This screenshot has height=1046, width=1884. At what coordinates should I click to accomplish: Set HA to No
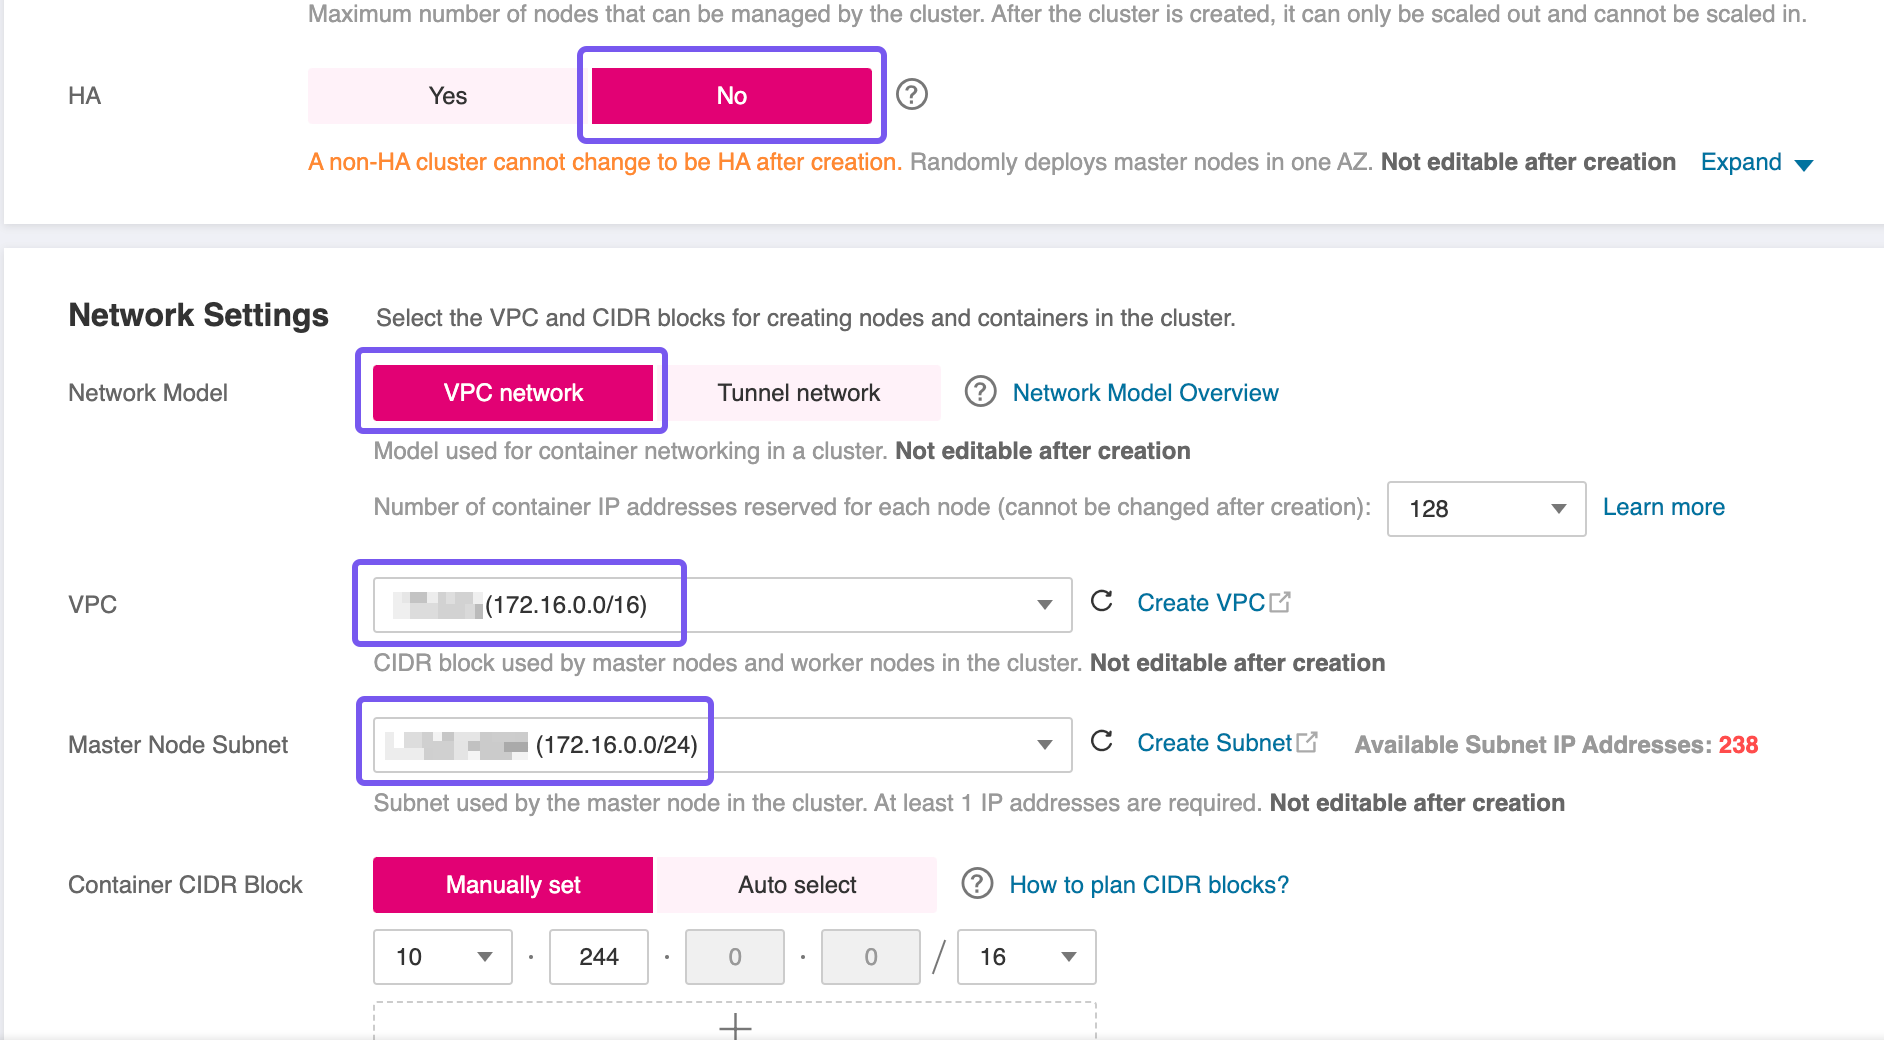[x=731, y=96]
